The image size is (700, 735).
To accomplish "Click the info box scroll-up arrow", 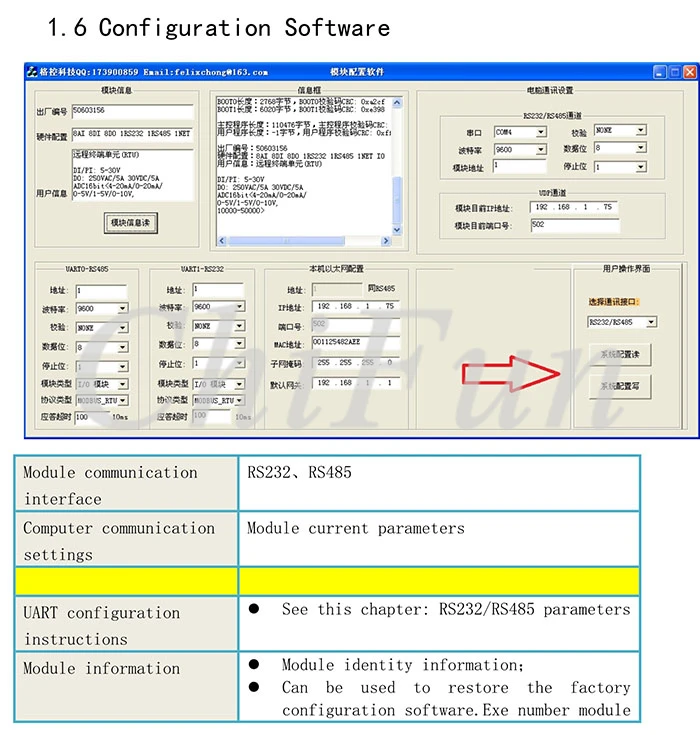I will (397, 103).
